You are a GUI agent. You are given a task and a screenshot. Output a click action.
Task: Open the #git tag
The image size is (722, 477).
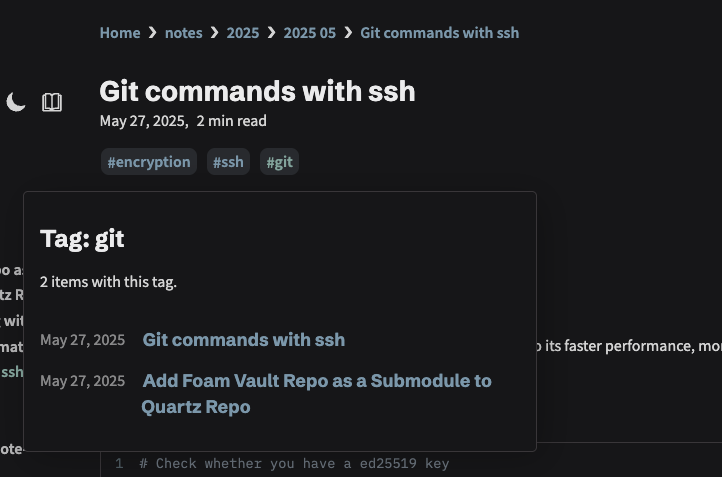click(279, 162)
